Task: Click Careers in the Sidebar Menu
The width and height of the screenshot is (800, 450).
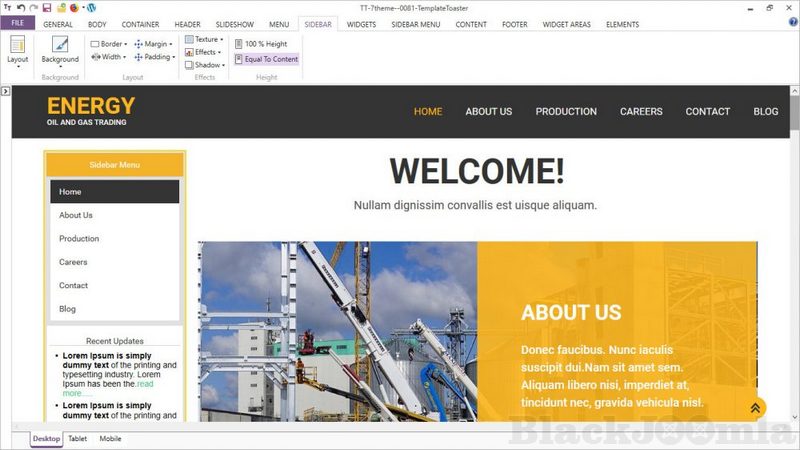Action: [x=73, y=262]
